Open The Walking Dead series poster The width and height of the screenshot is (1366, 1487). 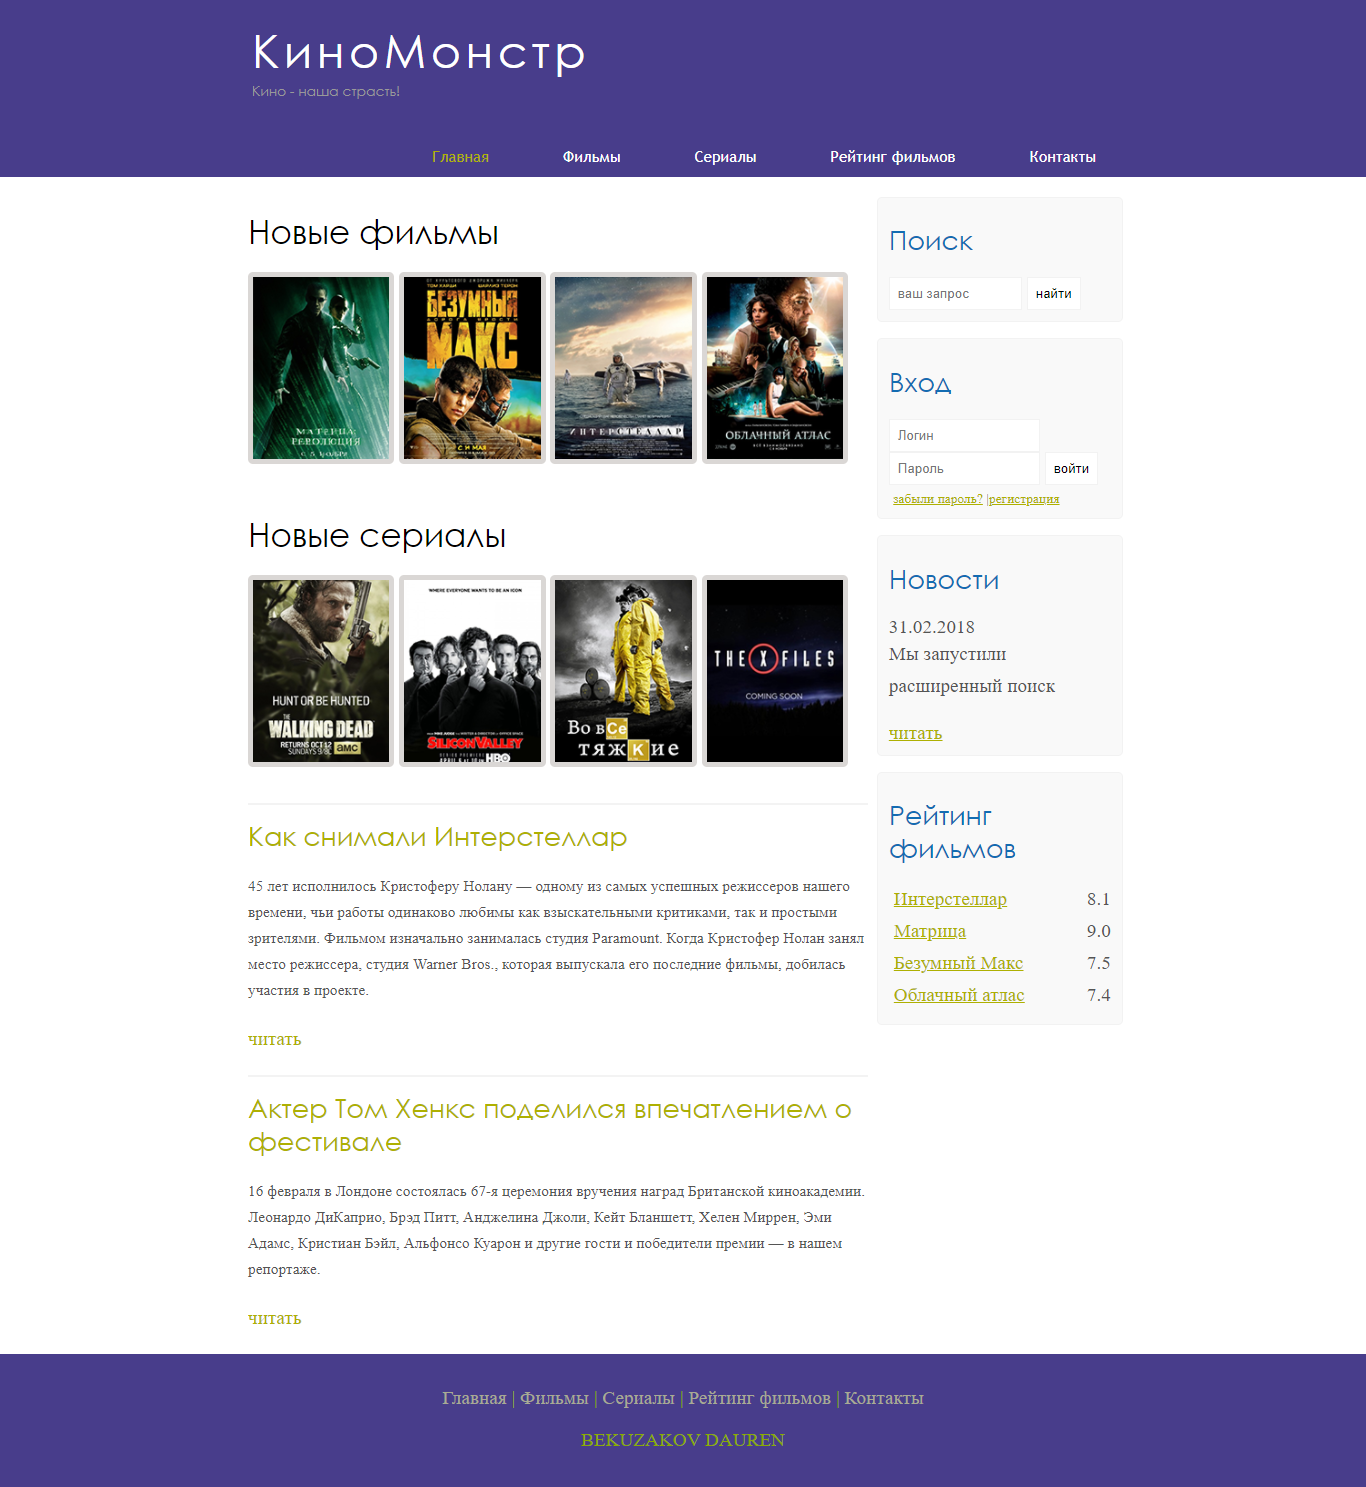(x=321, y=671)
